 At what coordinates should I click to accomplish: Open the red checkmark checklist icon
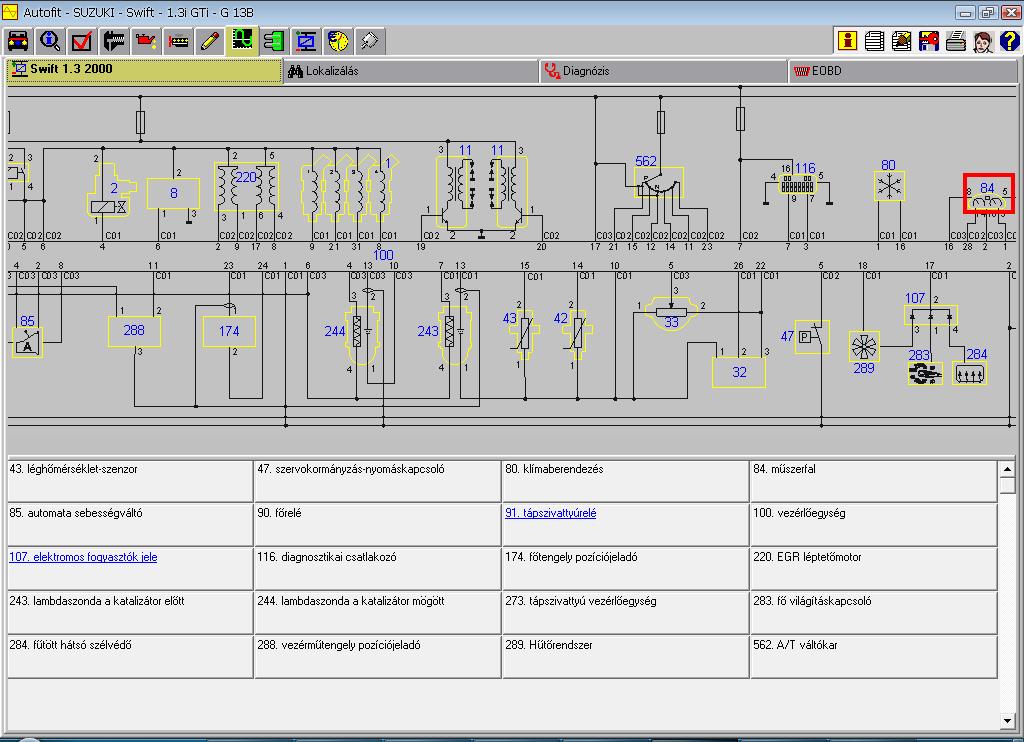point(82,41)
